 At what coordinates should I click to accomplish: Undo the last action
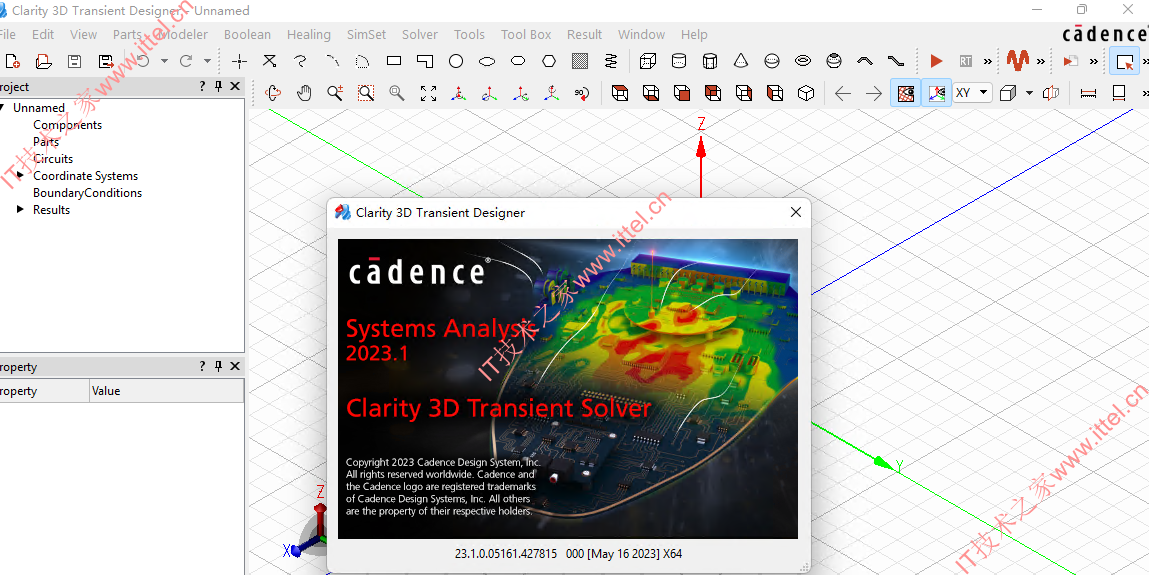(x=143, y=62)
